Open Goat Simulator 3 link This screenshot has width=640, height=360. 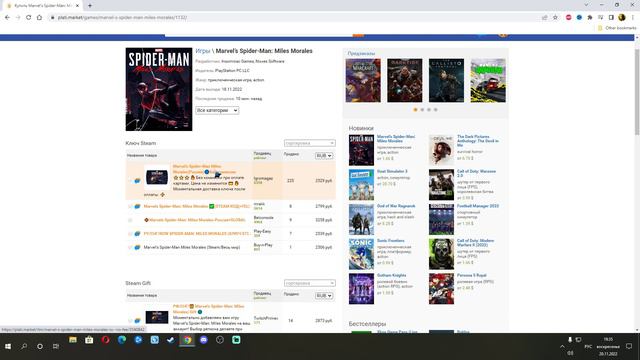pyautogui.click(x=392, y=171)
